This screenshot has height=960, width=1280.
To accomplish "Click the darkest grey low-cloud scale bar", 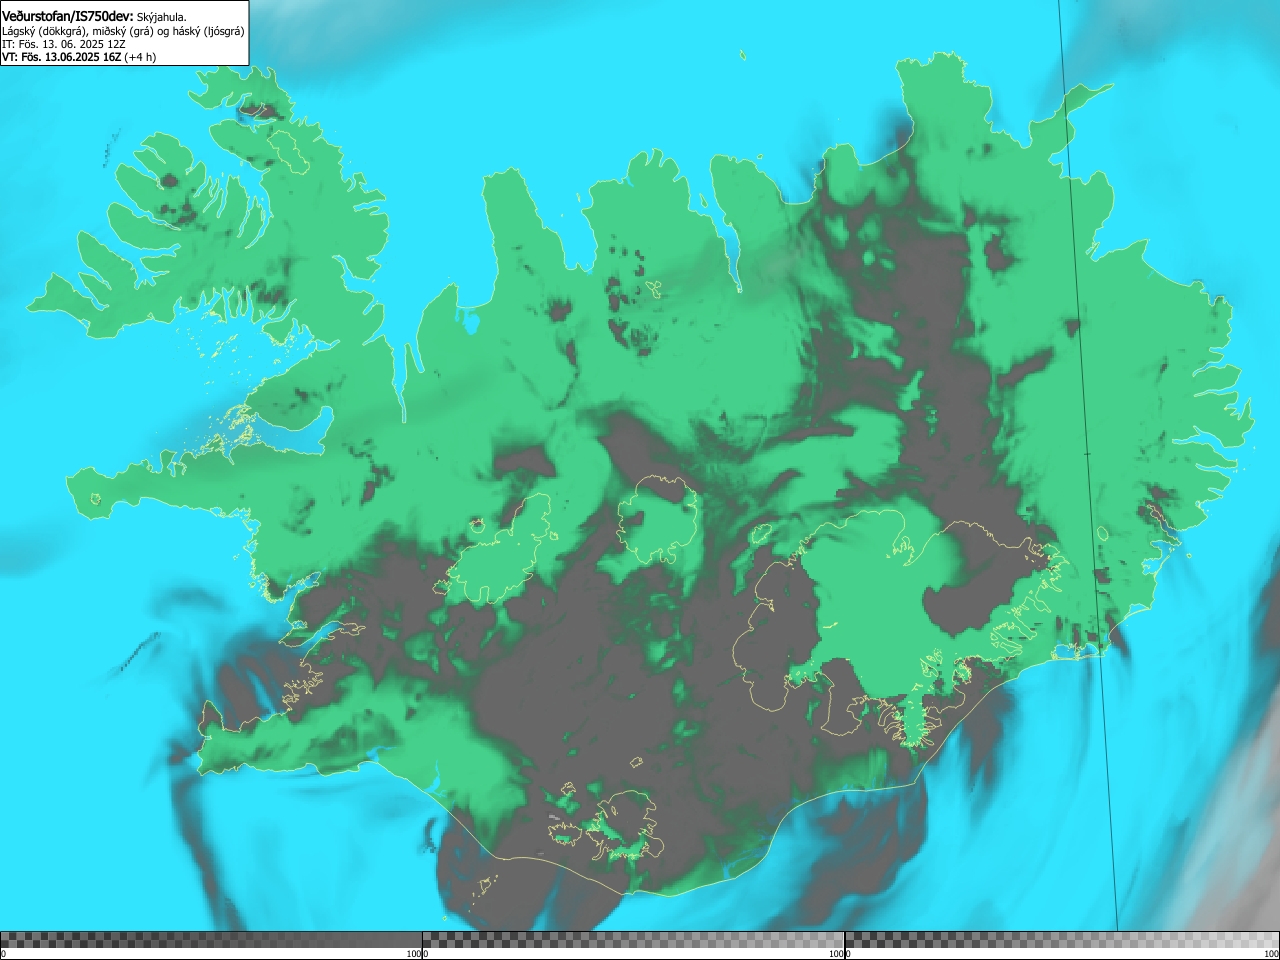I will tap(211, 940).
